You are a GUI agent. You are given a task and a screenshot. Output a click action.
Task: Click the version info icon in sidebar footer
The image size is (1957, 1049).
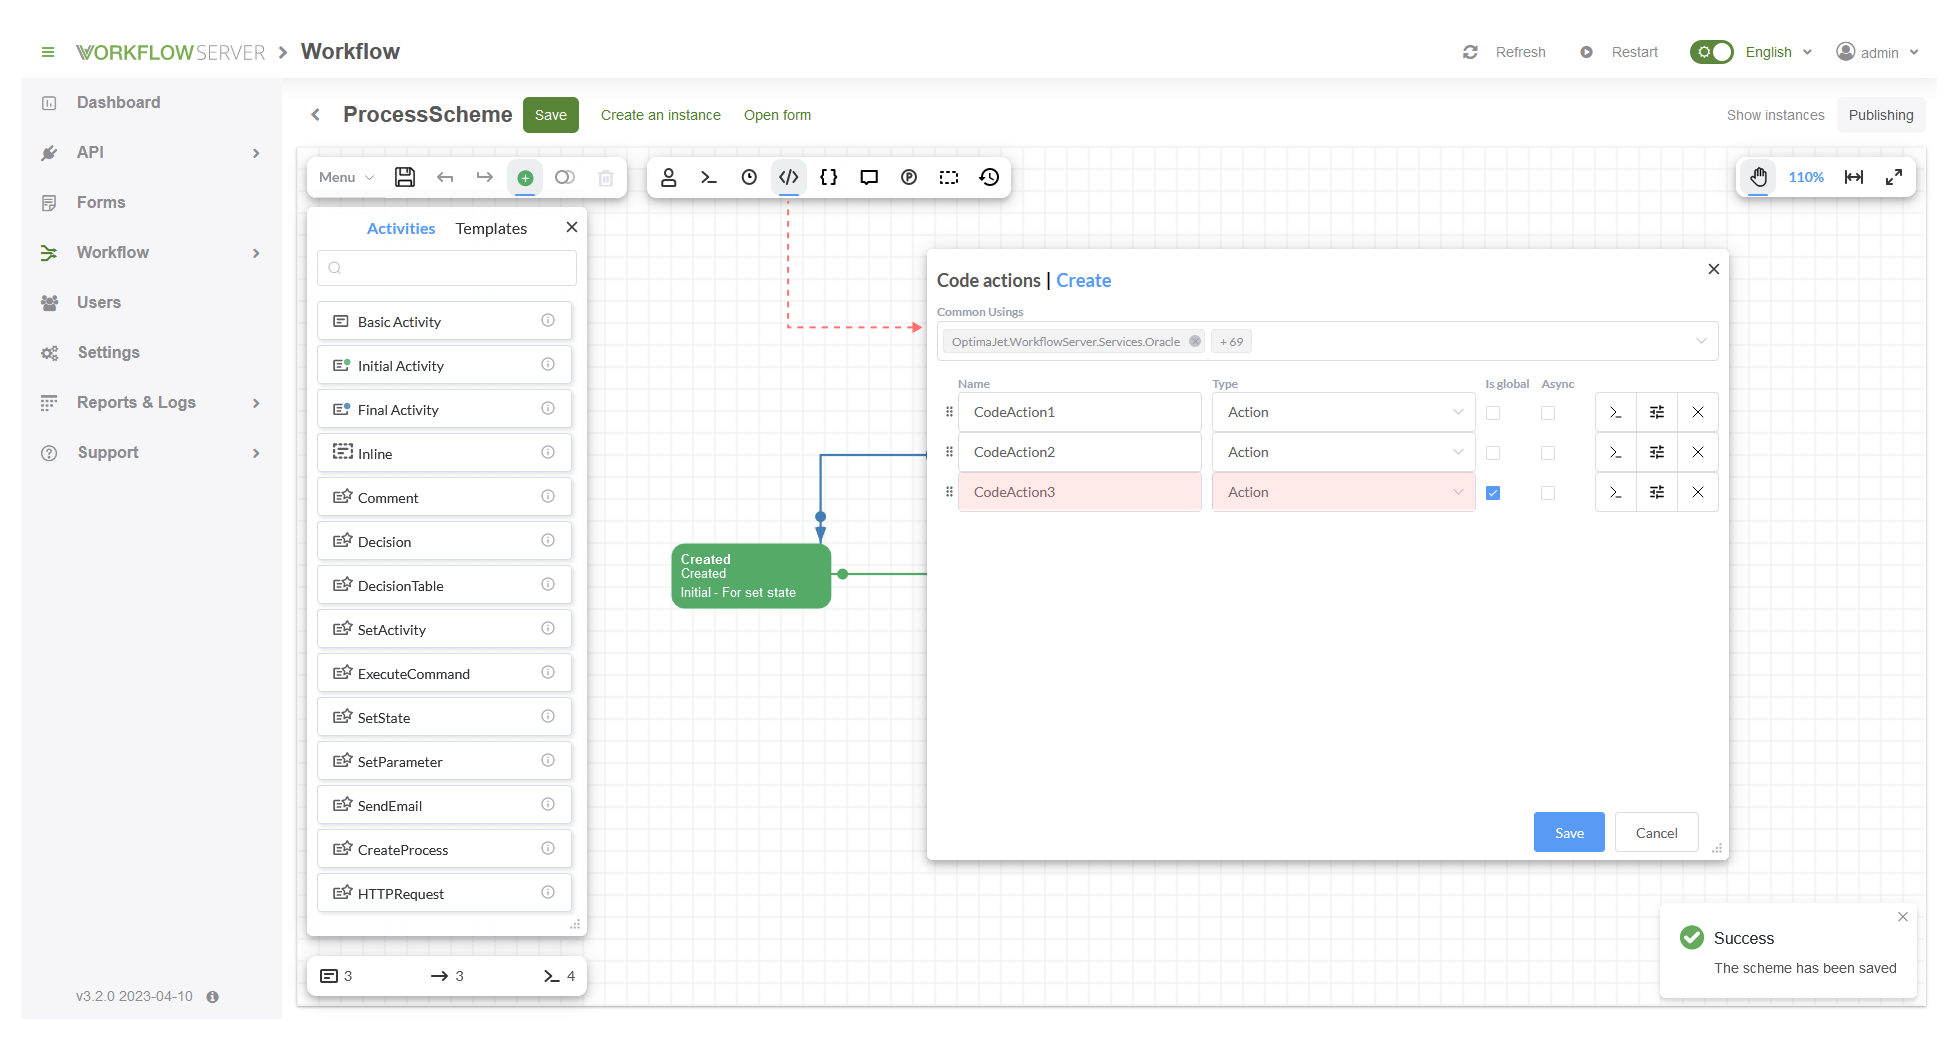click(x=212, y=997)
